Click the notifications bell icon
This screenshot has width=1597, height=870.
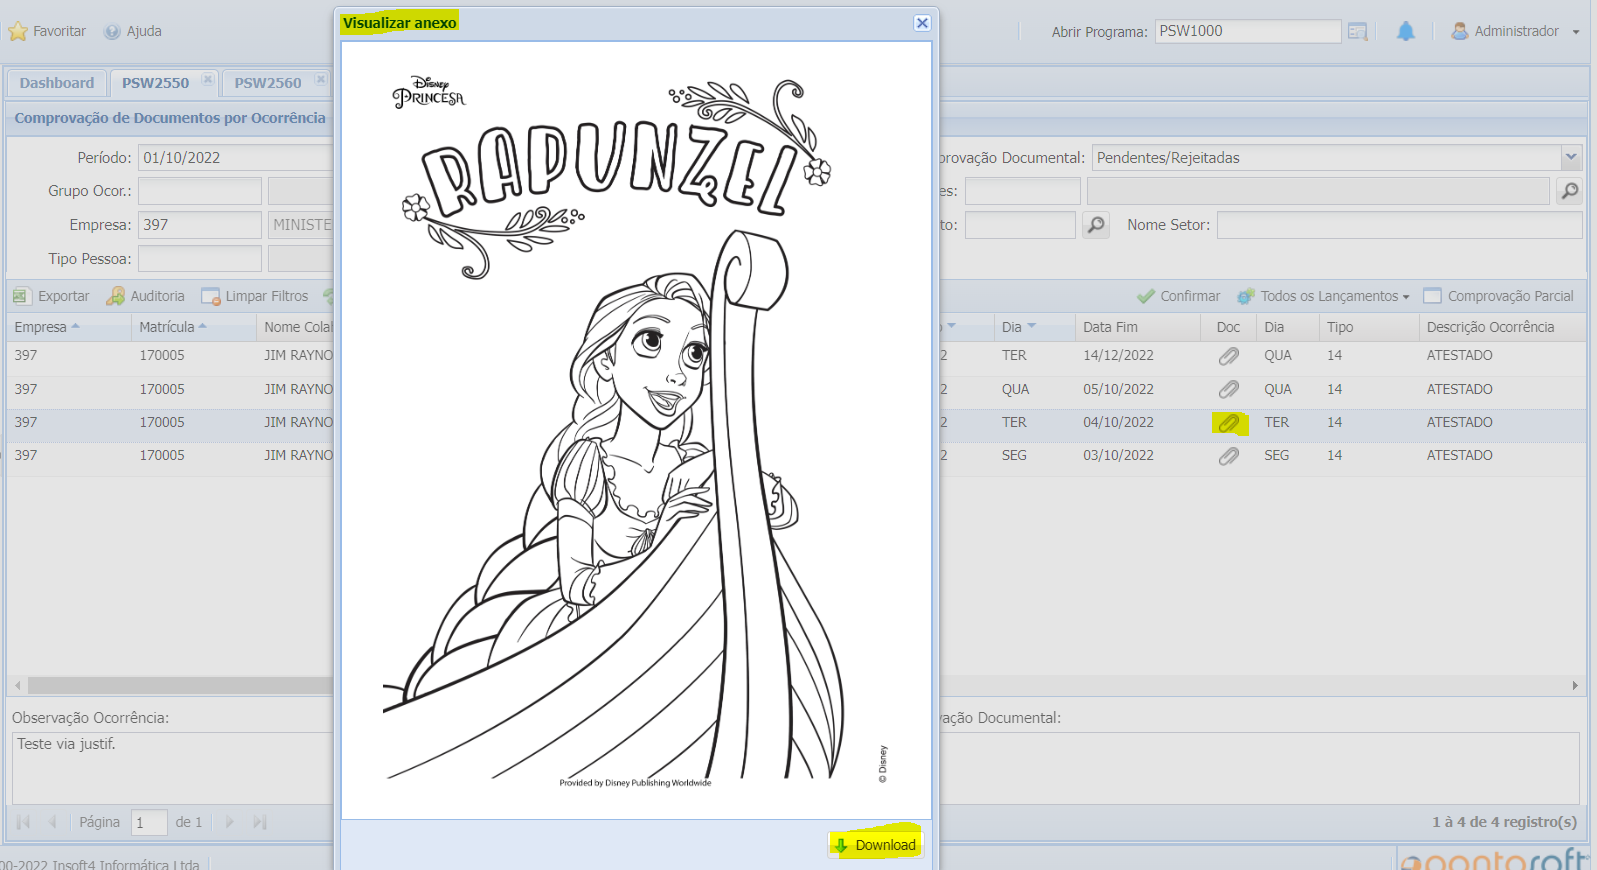(x=1406, y=31)
